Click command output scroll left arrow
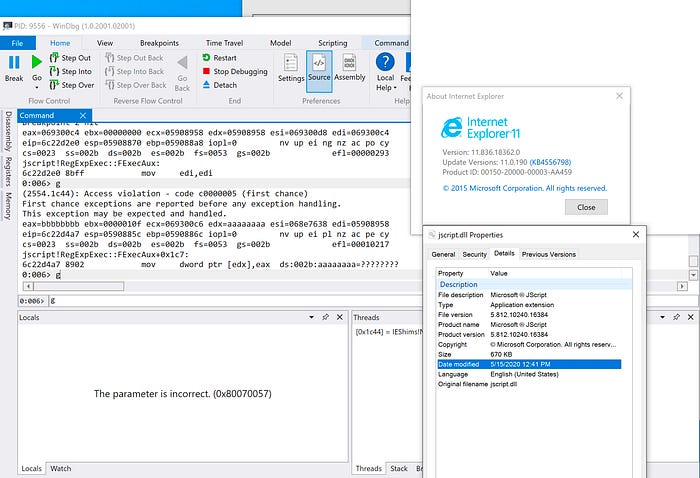The height and width of the screenshot is (478, 700). point(28,286)
